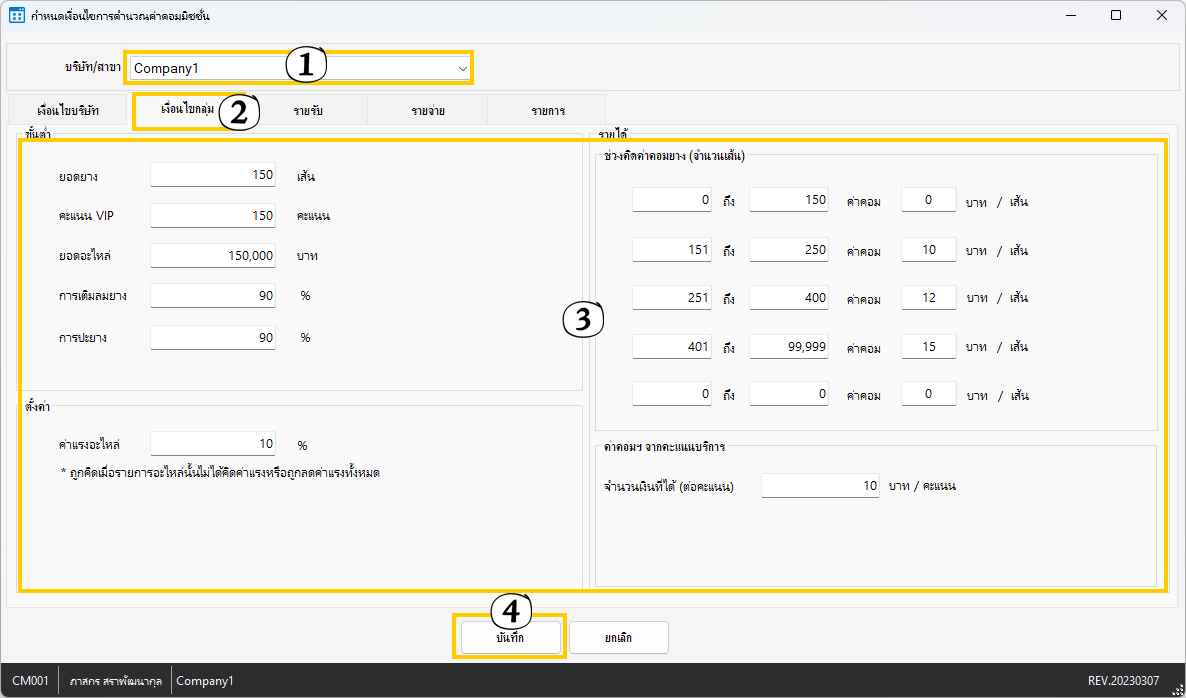The height and width of the screenshot is (698, 1186).
Task: Maximize the window
Action: (1116, 16)
